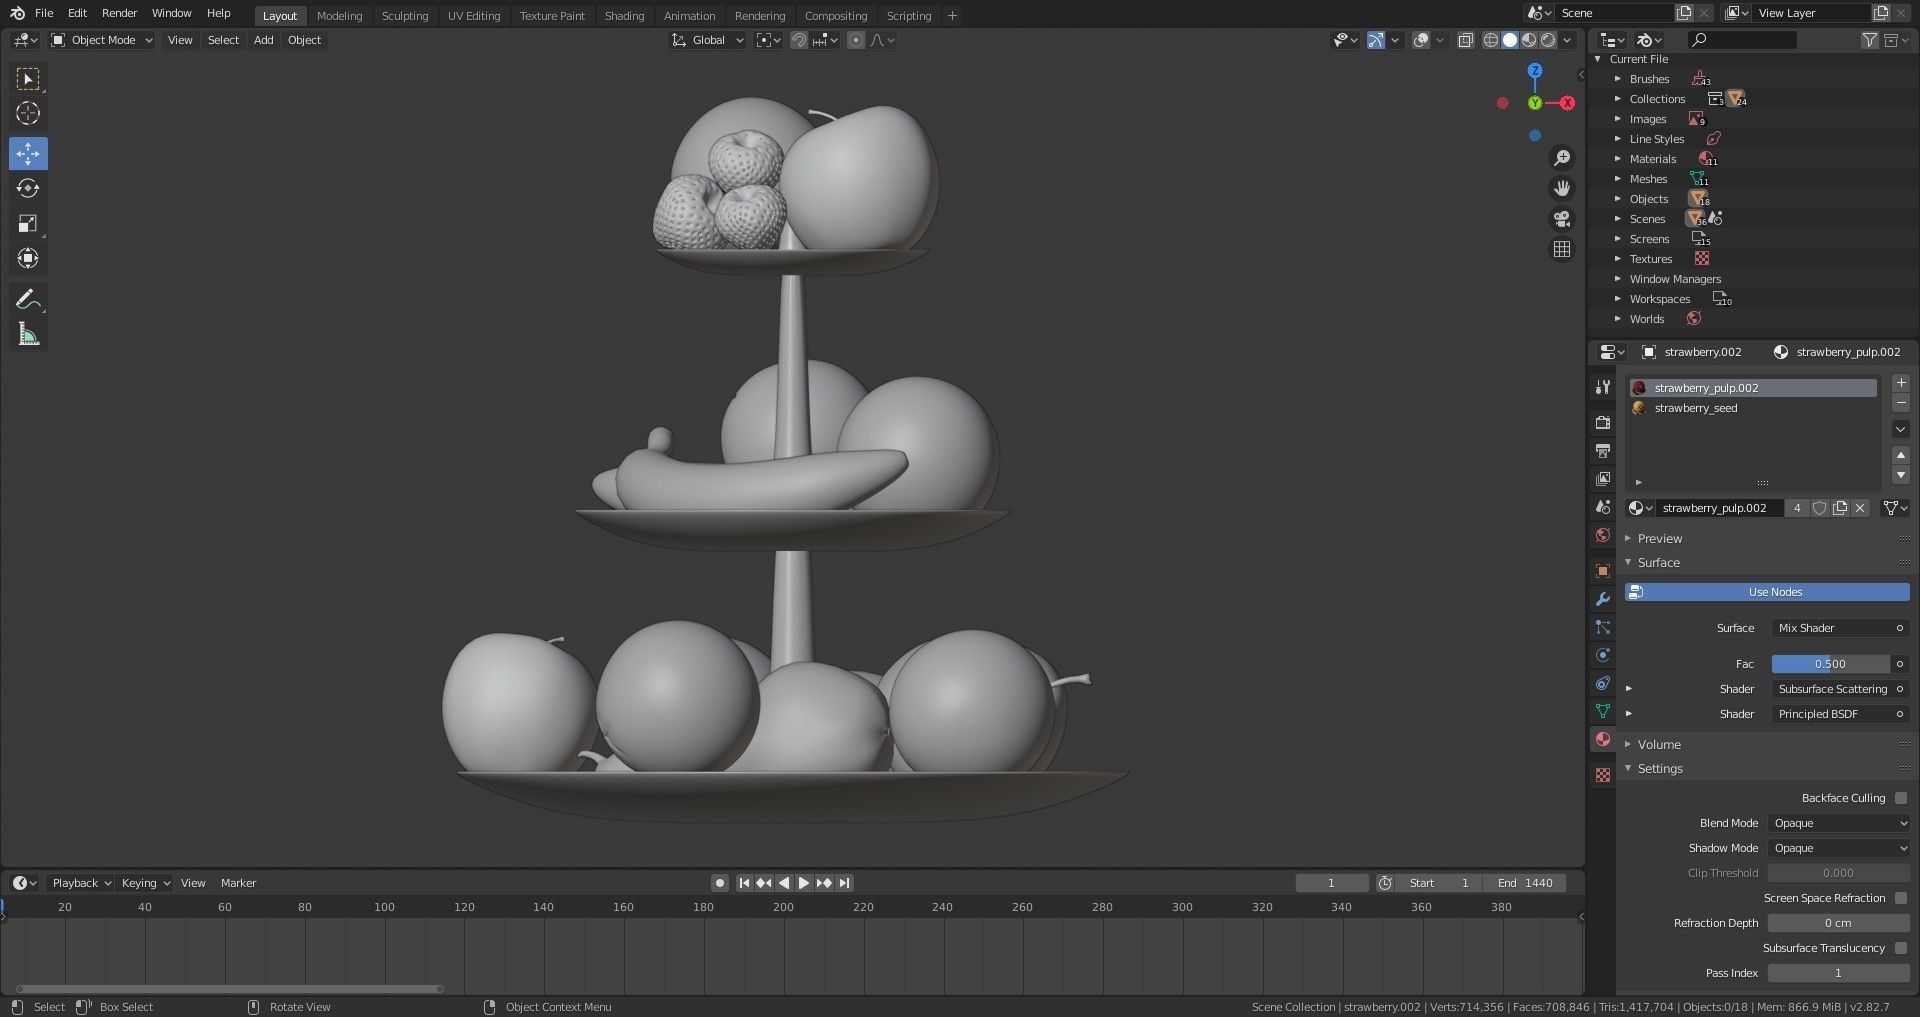Expand the Materials entry in outliner

[1617, 159]
